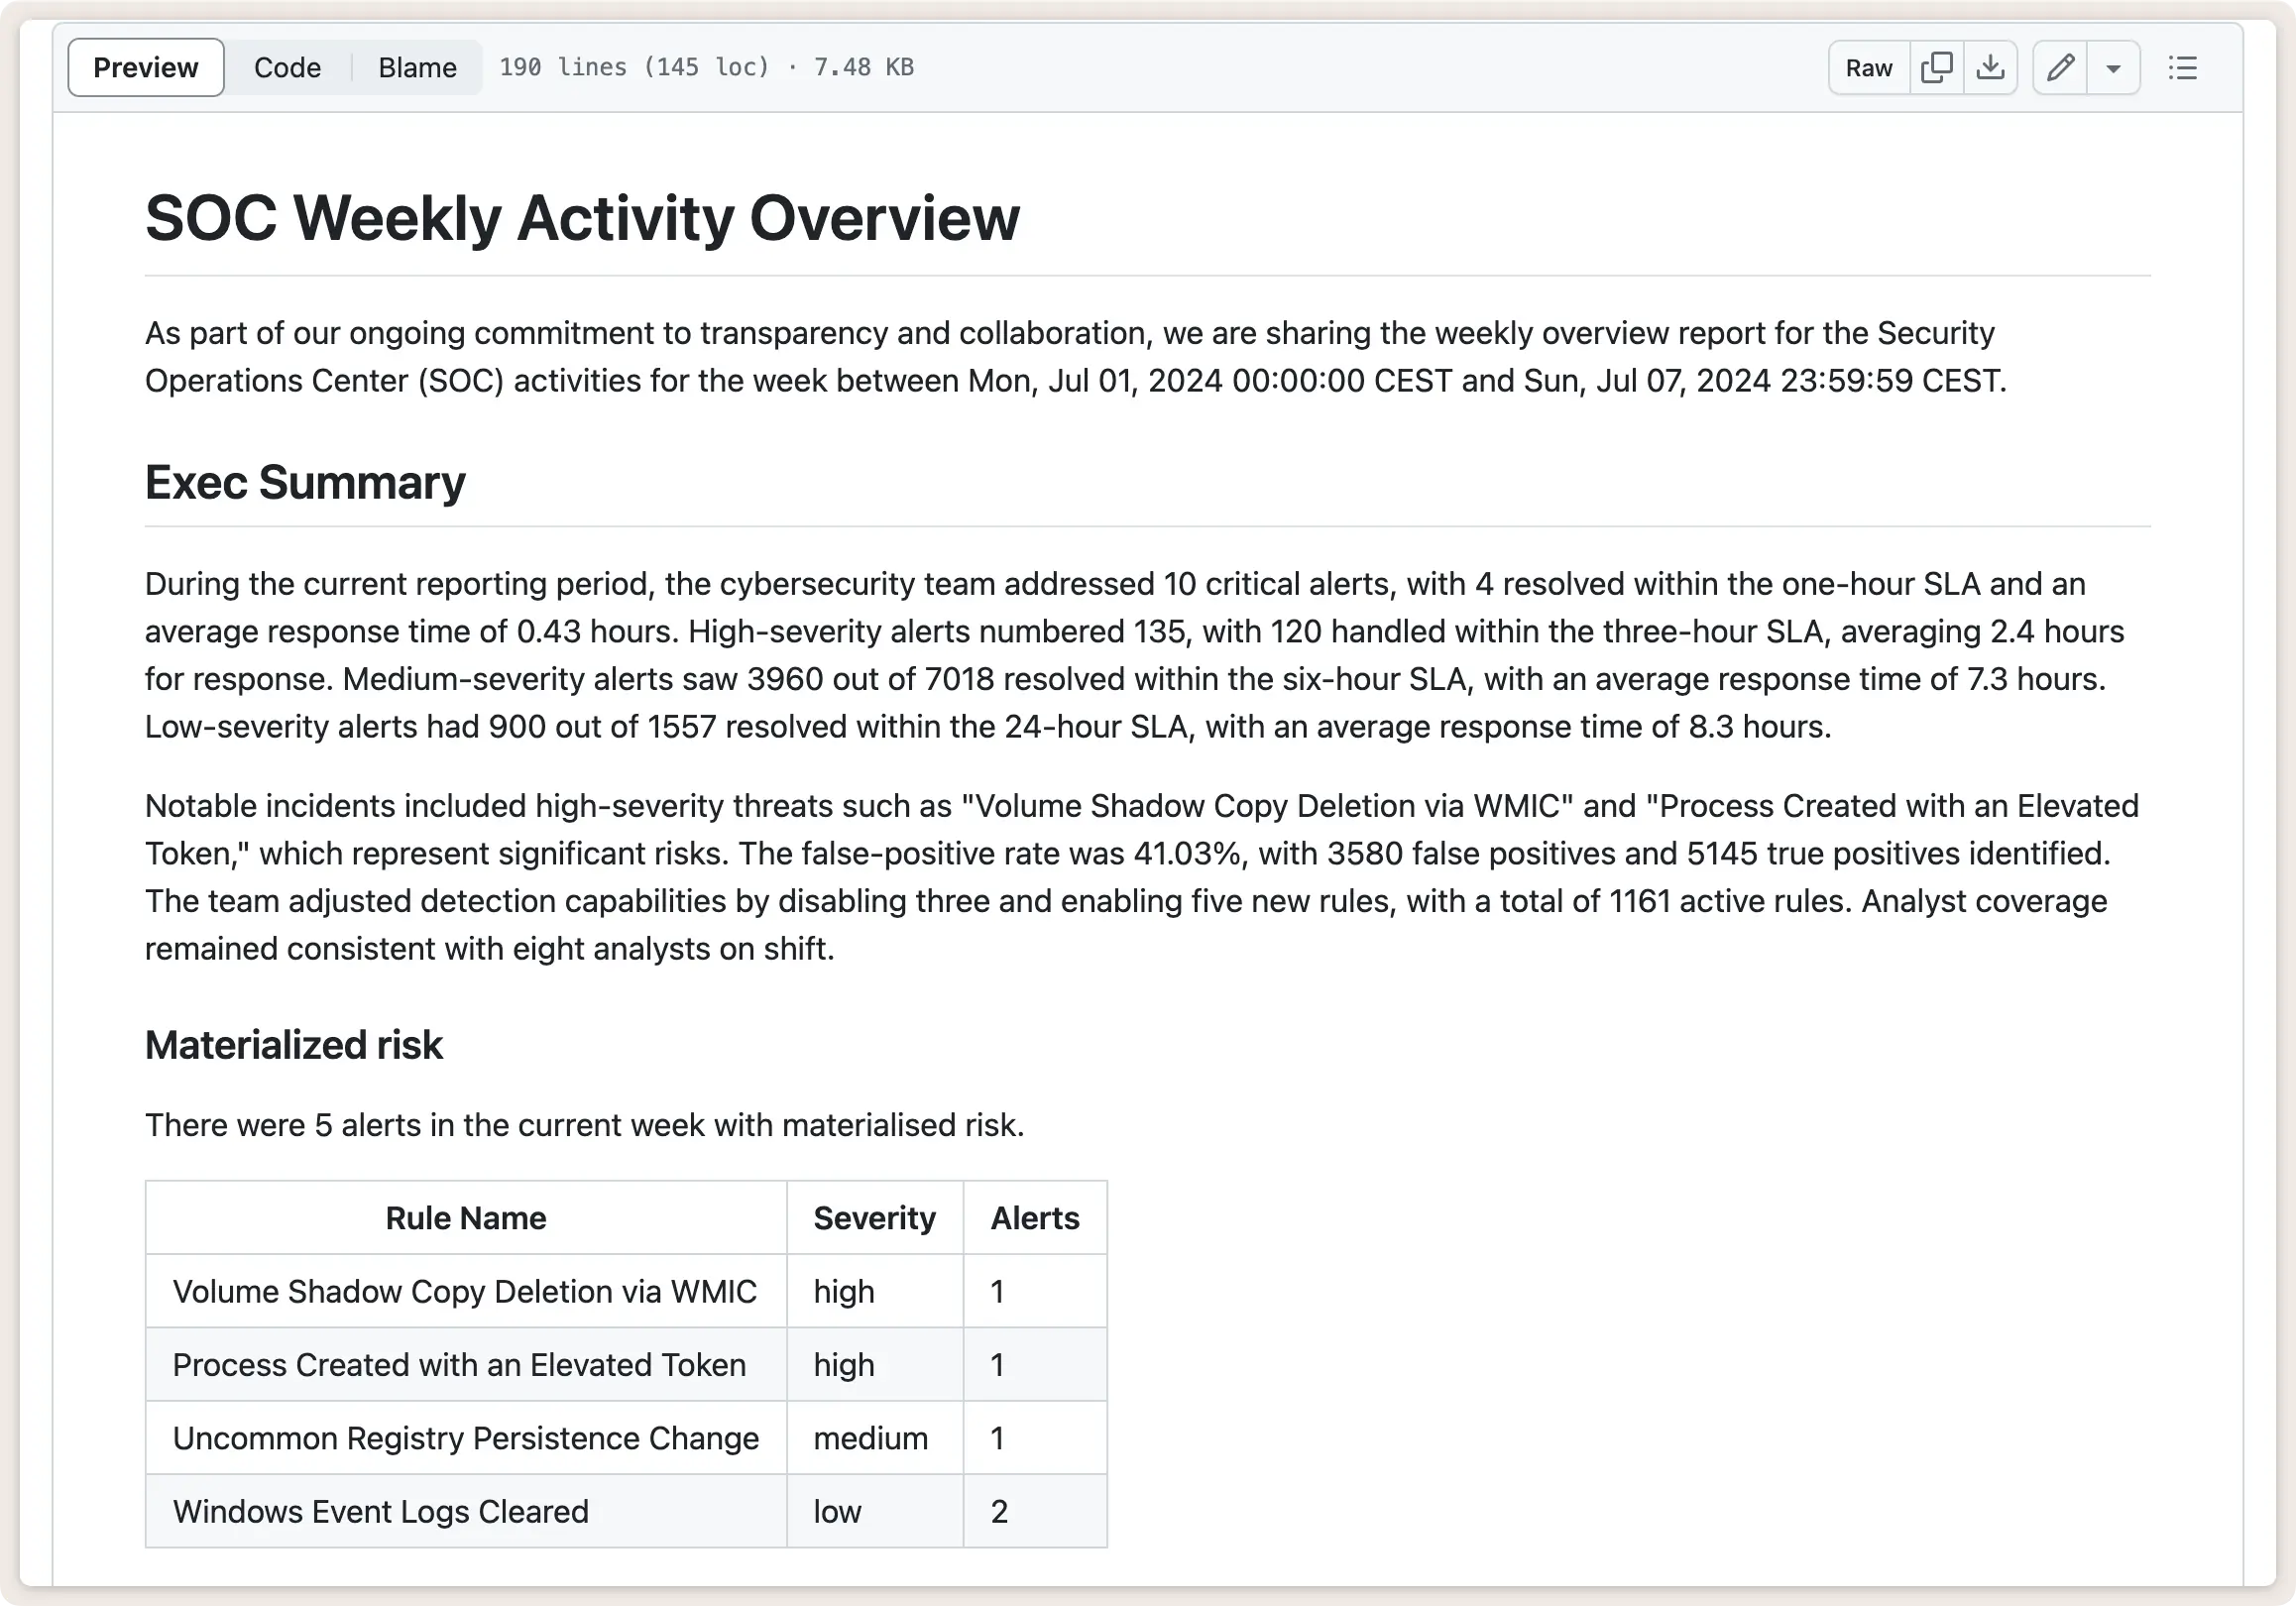Edit this file with the pencil icon

pyautogui.click(x=2059, y=67)
